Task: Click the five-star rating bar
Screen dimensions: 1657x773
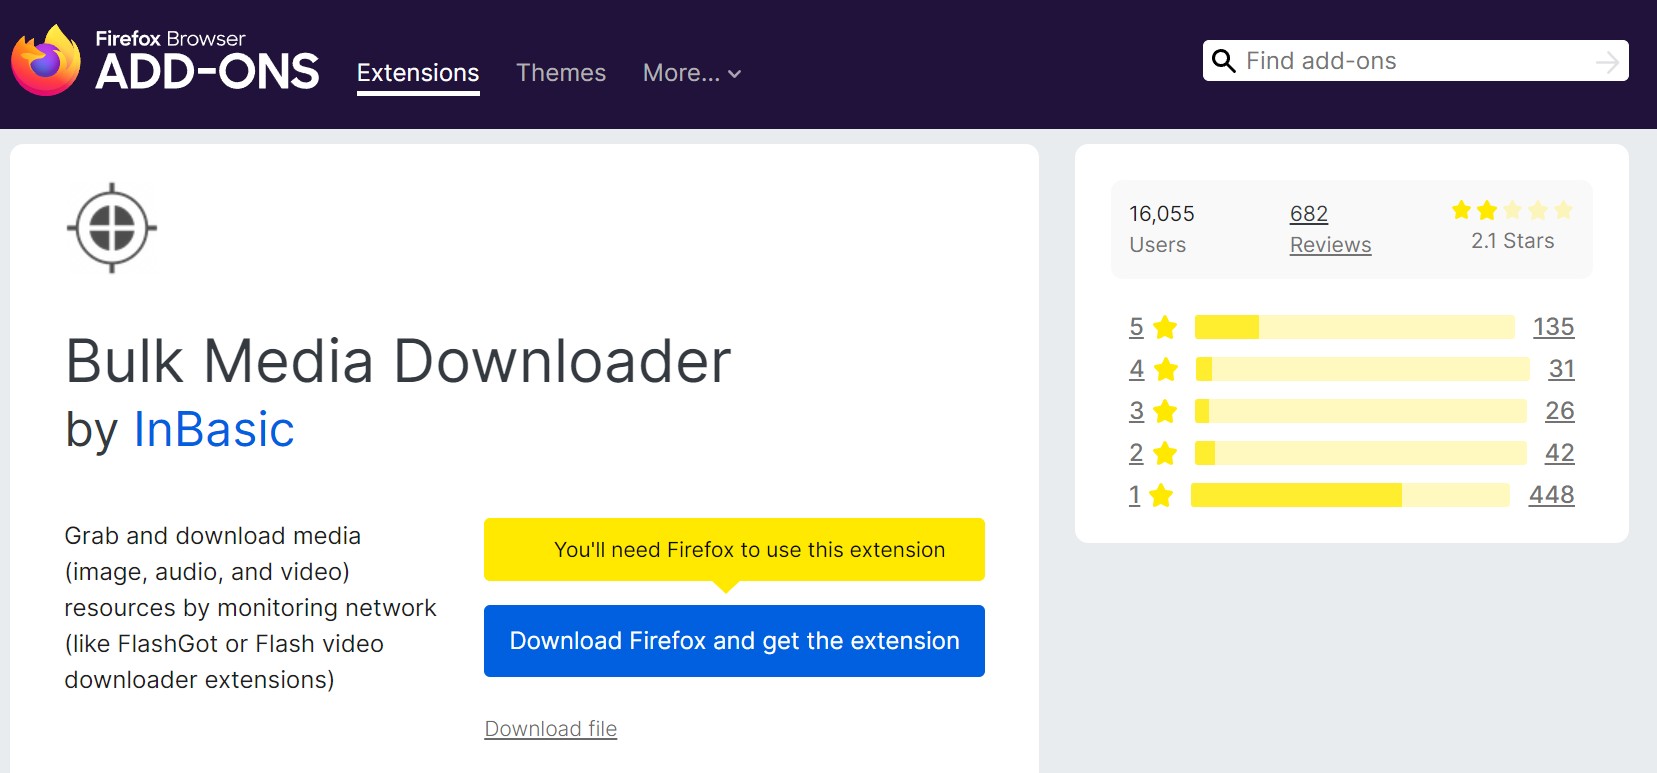Action: [1355, 327]
